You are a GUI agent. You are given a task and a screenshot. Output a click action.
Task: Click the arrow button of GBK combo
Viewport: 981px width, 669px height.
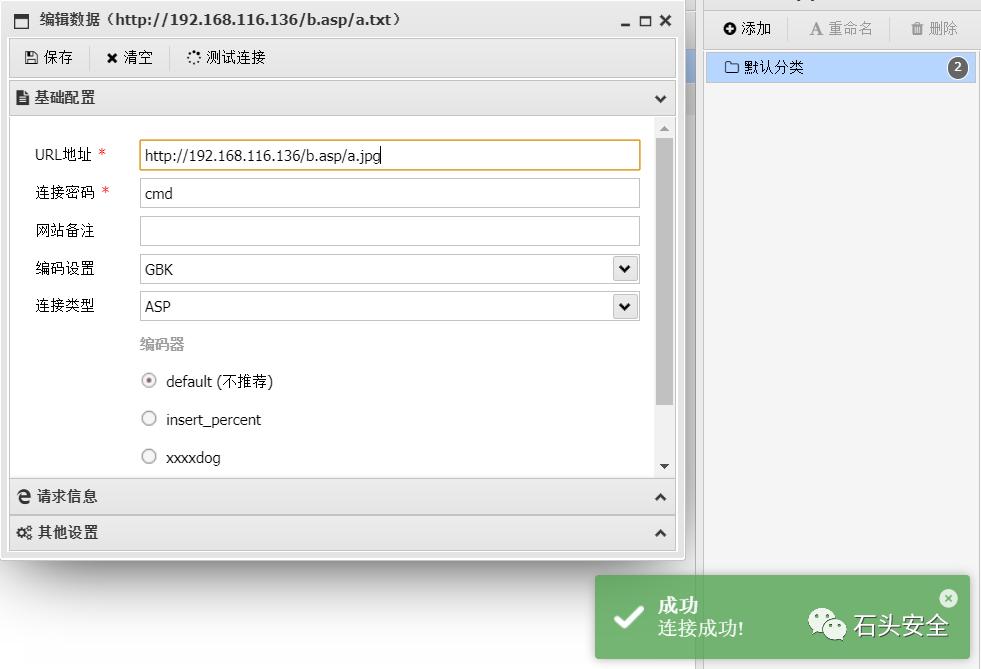pyautogui.click(x=625, y=269)
